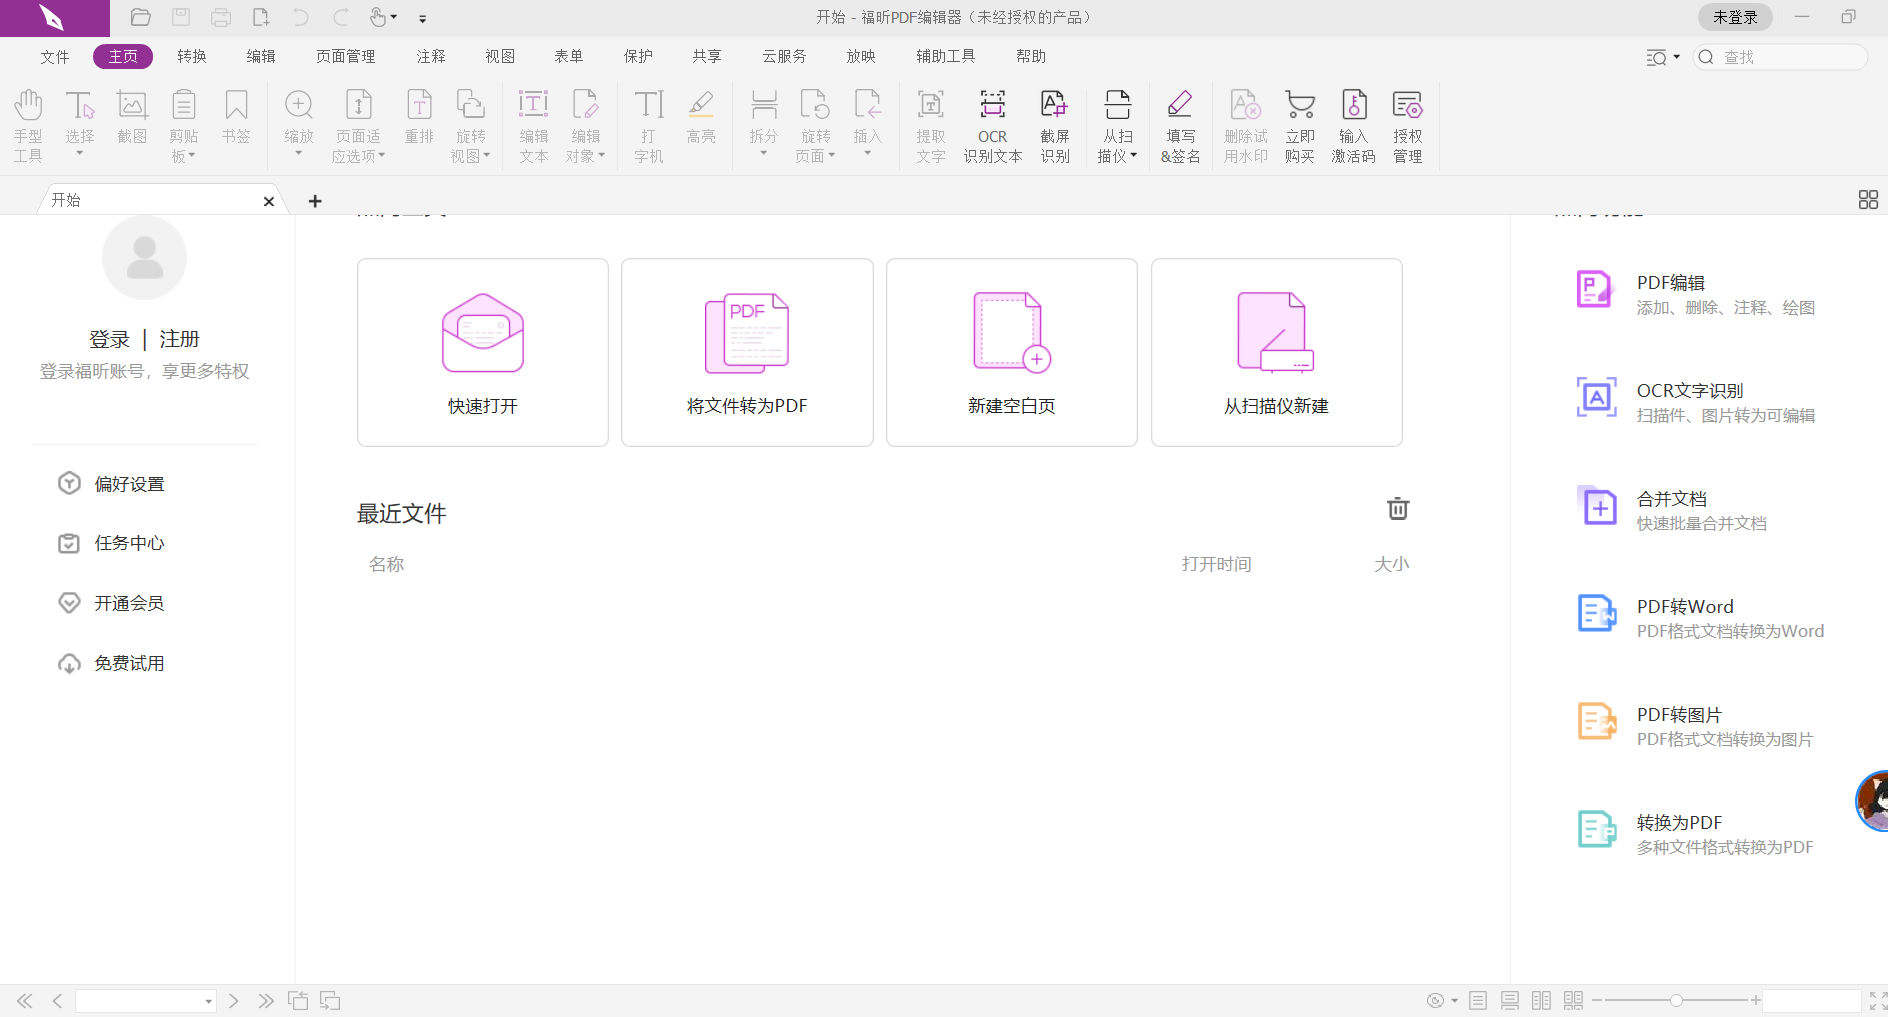Click the 提取文字 extract text icon
1888x1017 pixels.
930,126
